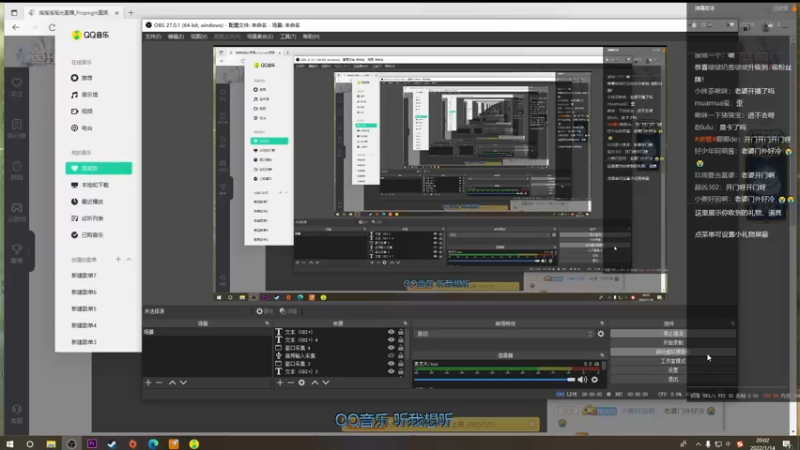
Task: Open 视频 in the QQ音乐 sidebar
Action: point(82,111)
